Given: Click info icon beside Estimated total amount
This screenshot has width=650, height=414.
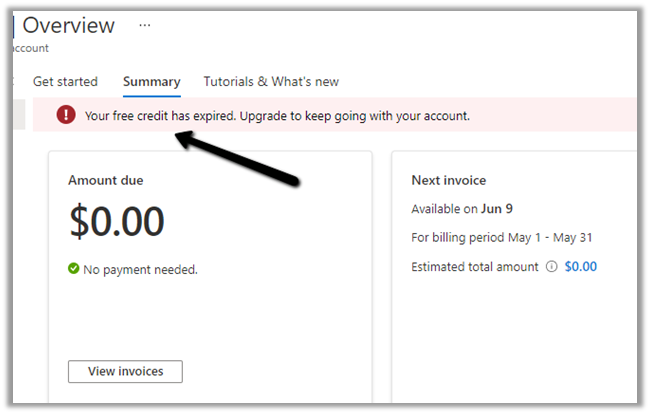Looking at the screenshot, I should tap(550, 267).
